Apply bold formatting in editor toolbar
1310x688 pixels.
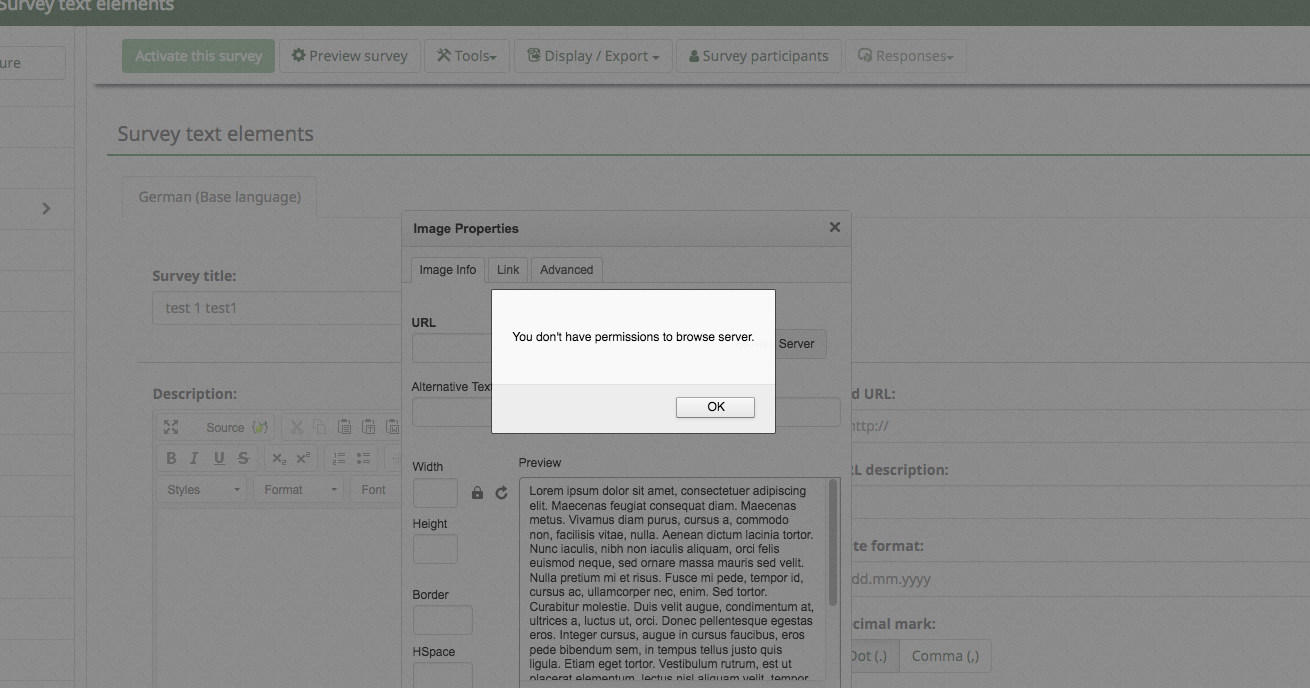point(171,458)
